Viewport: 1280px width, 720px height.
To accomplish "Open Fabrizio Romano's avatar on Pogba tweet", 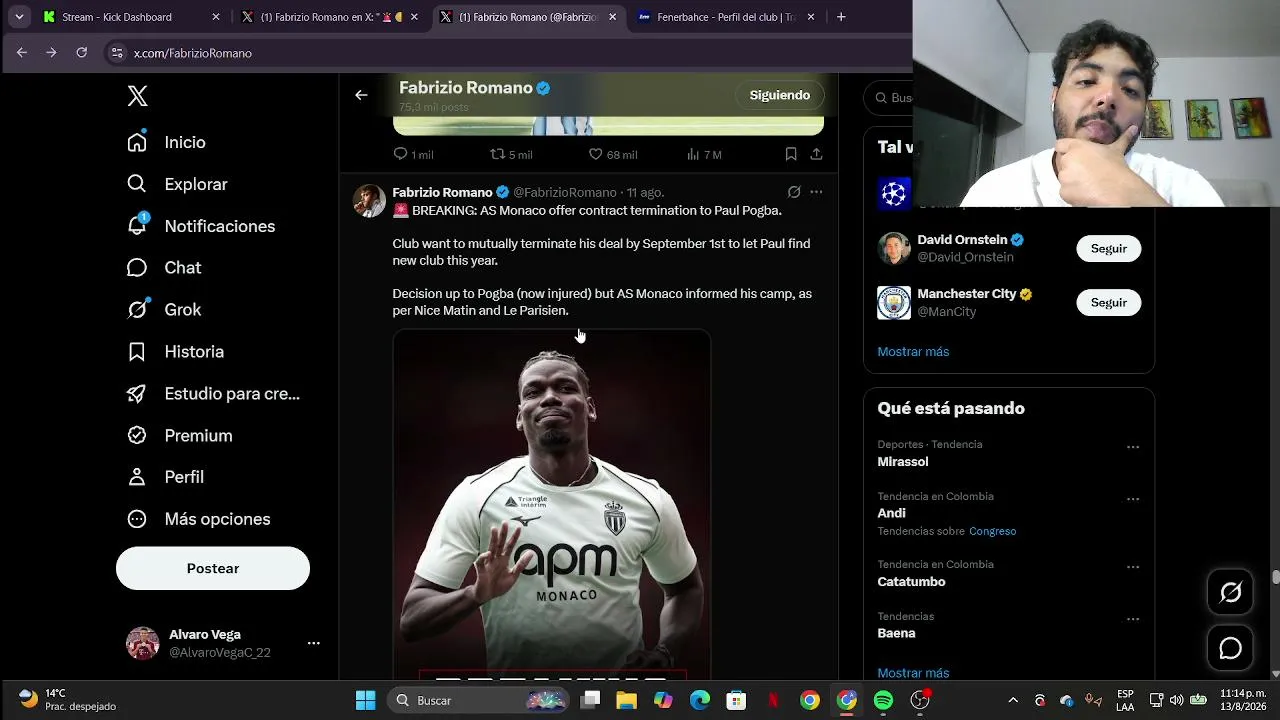I will point(369,201).
